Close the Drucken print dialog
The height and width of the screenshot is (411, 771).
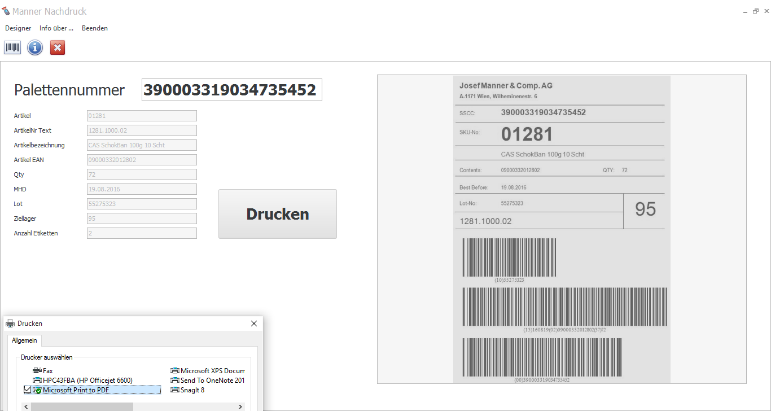pyautogui.click(x=254, y=323)
